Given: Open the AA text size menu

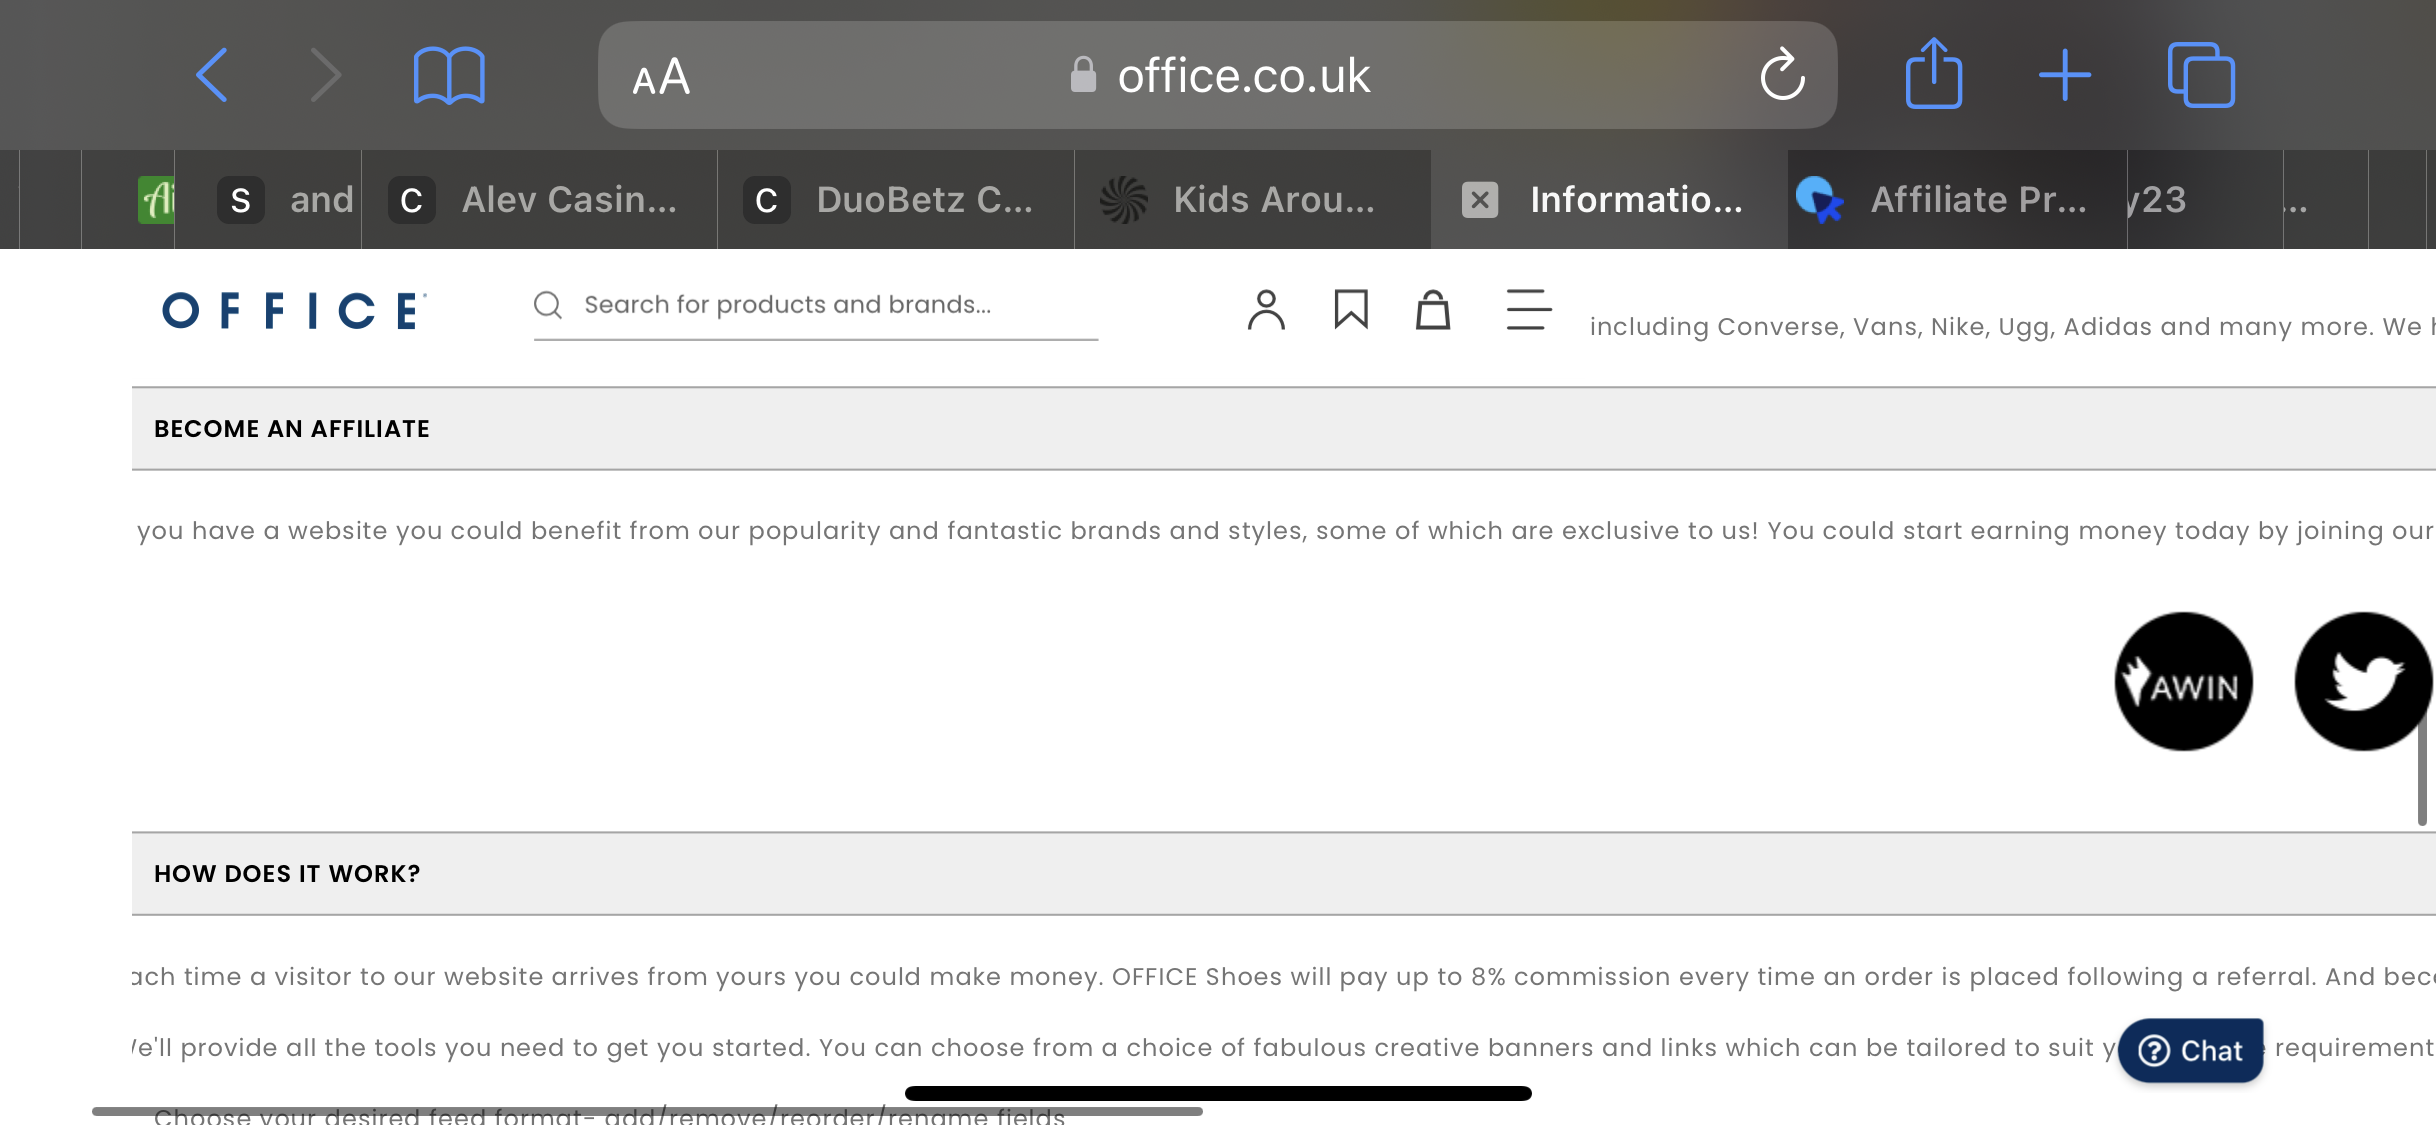Looking at the screenshot, I should click(x=661, y=77).
